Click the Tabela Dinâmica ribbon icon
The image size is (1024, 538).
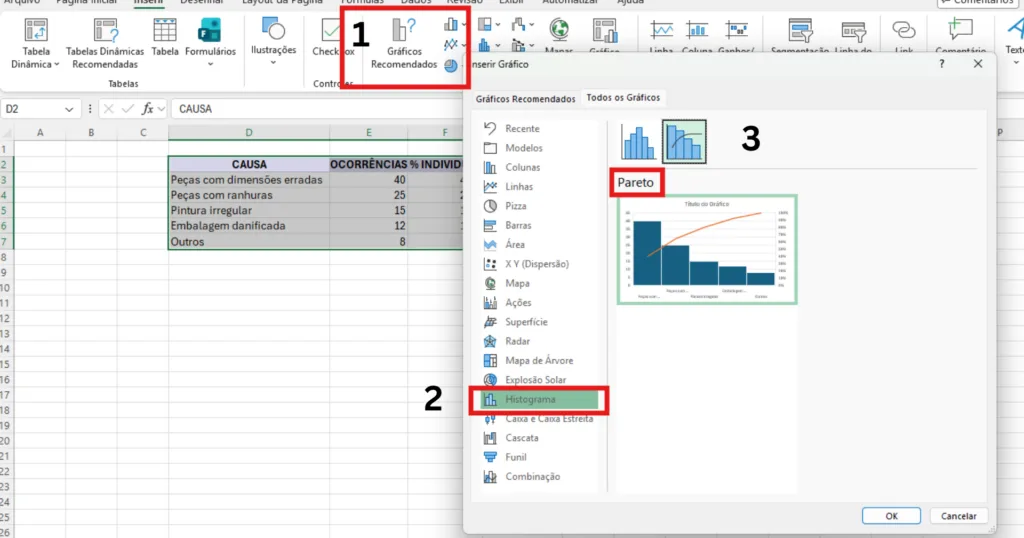point(35,31)
